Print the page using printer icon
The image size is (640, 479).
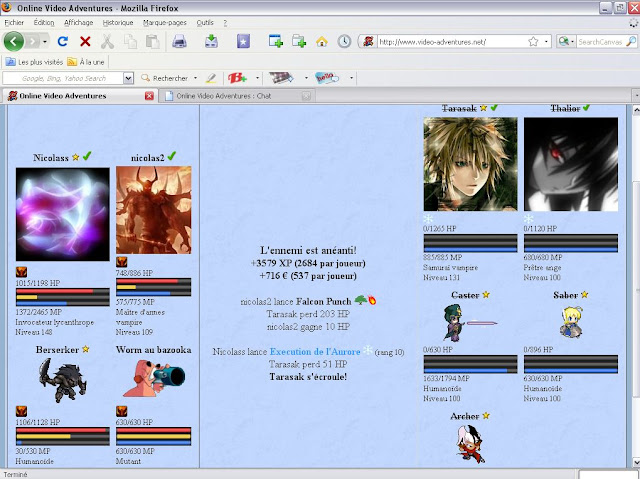pos(179,42)
